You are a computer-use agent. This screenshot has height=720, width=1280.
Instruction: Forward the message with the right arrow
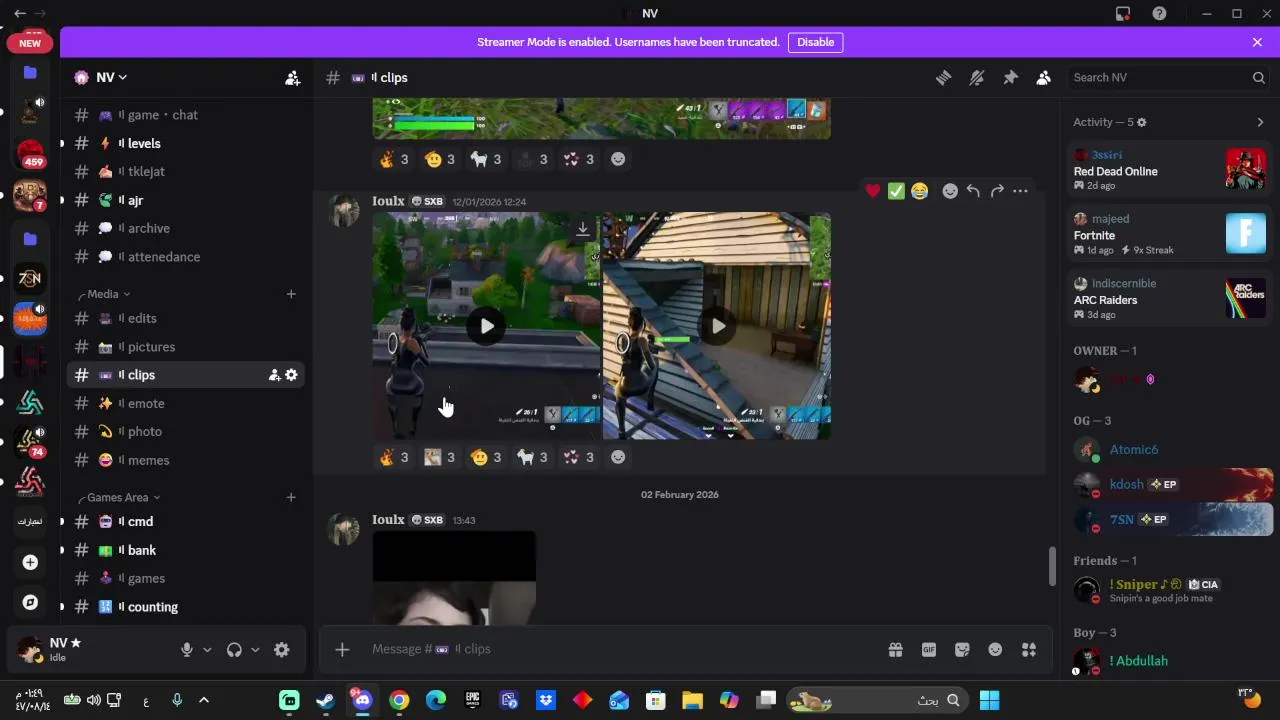(997, 191)
